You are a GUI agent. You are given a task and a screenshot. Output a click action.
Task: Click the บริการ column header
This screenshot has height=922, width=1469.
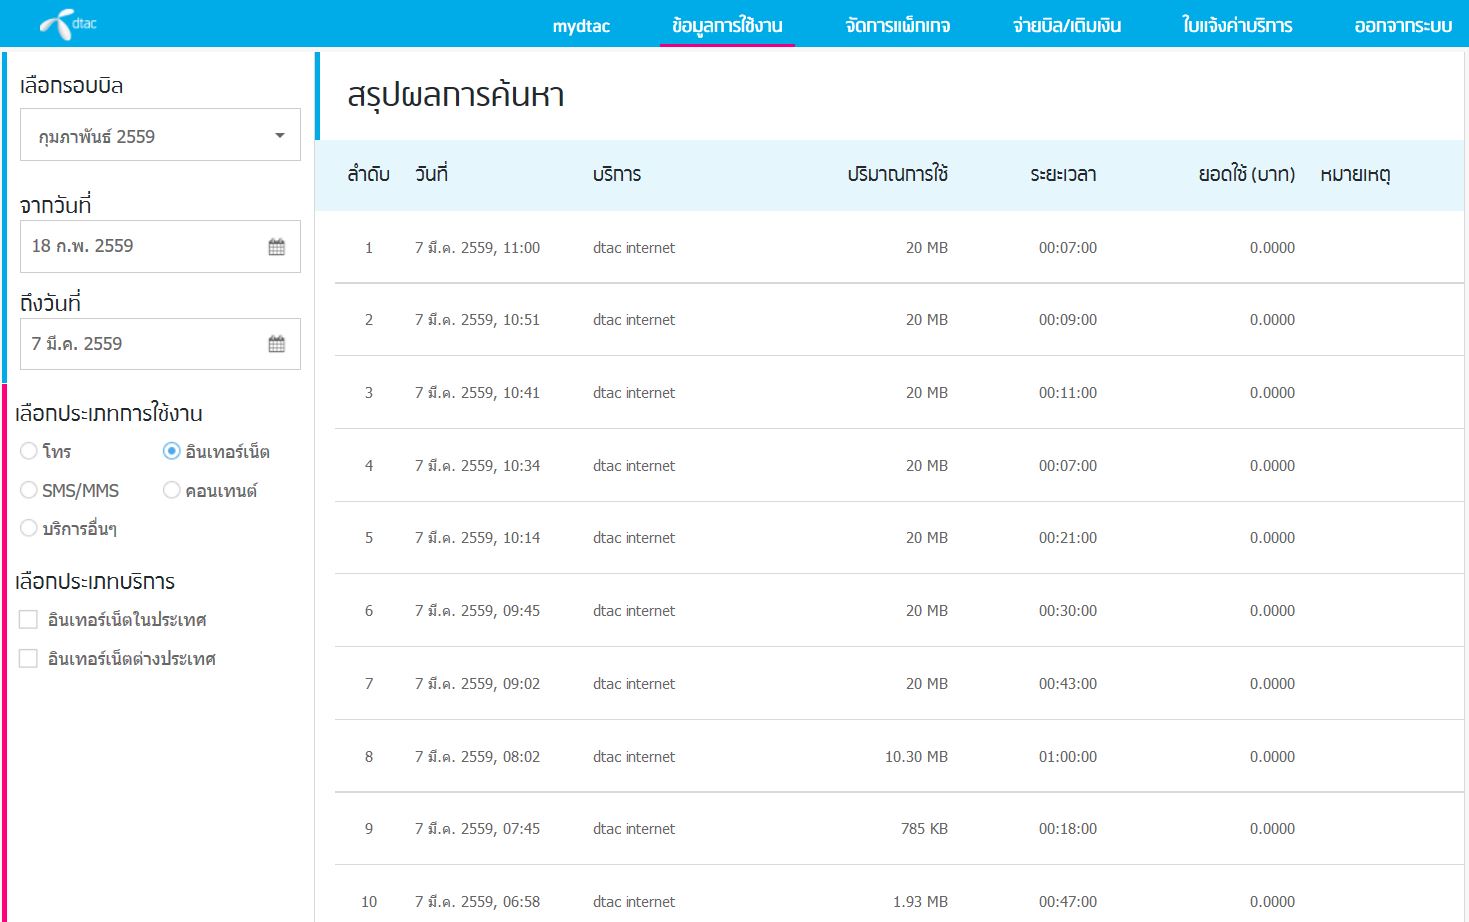click(x=617, y=175)
